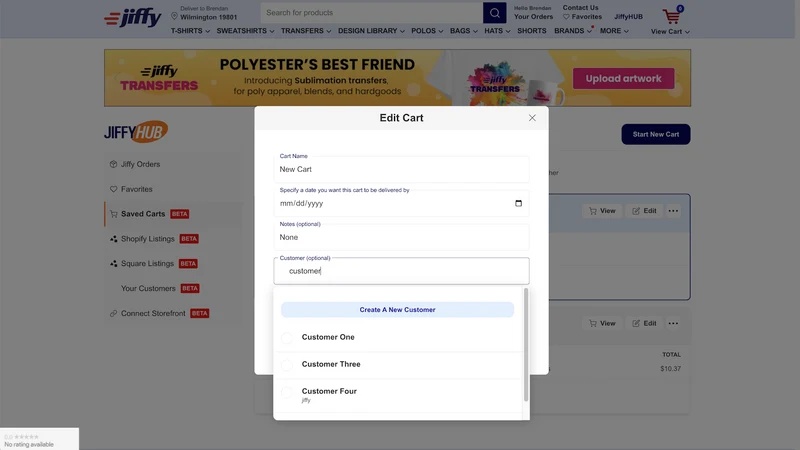Image resolution: width=800 pixels, height=450 pixels.
Task: Open Favorites link in header
Action: coord(582,17)
